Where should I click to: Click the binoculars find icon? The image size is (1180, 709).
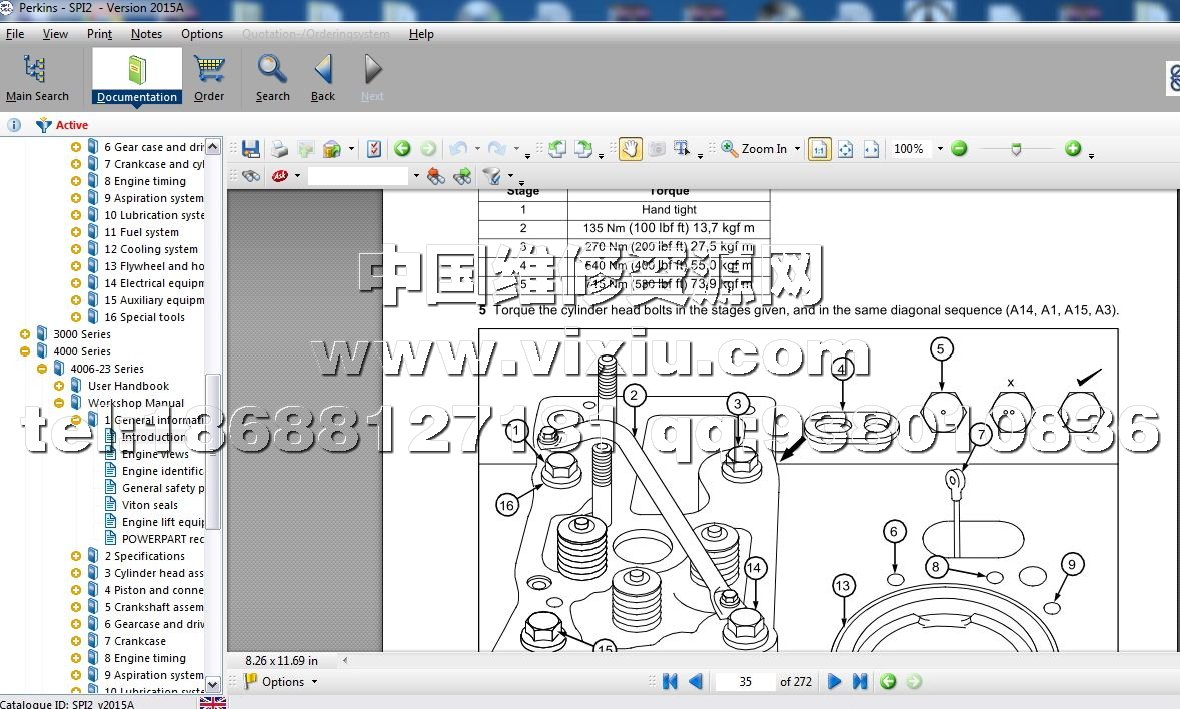(x=250, y=176)
